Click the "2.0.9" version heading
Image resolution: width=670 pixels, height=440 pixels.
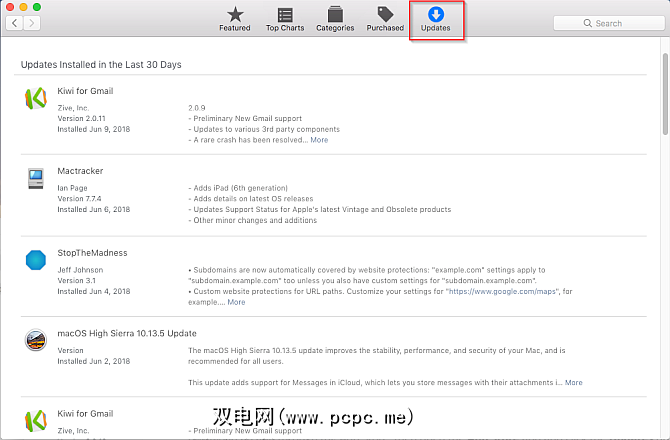coord(197,108)
